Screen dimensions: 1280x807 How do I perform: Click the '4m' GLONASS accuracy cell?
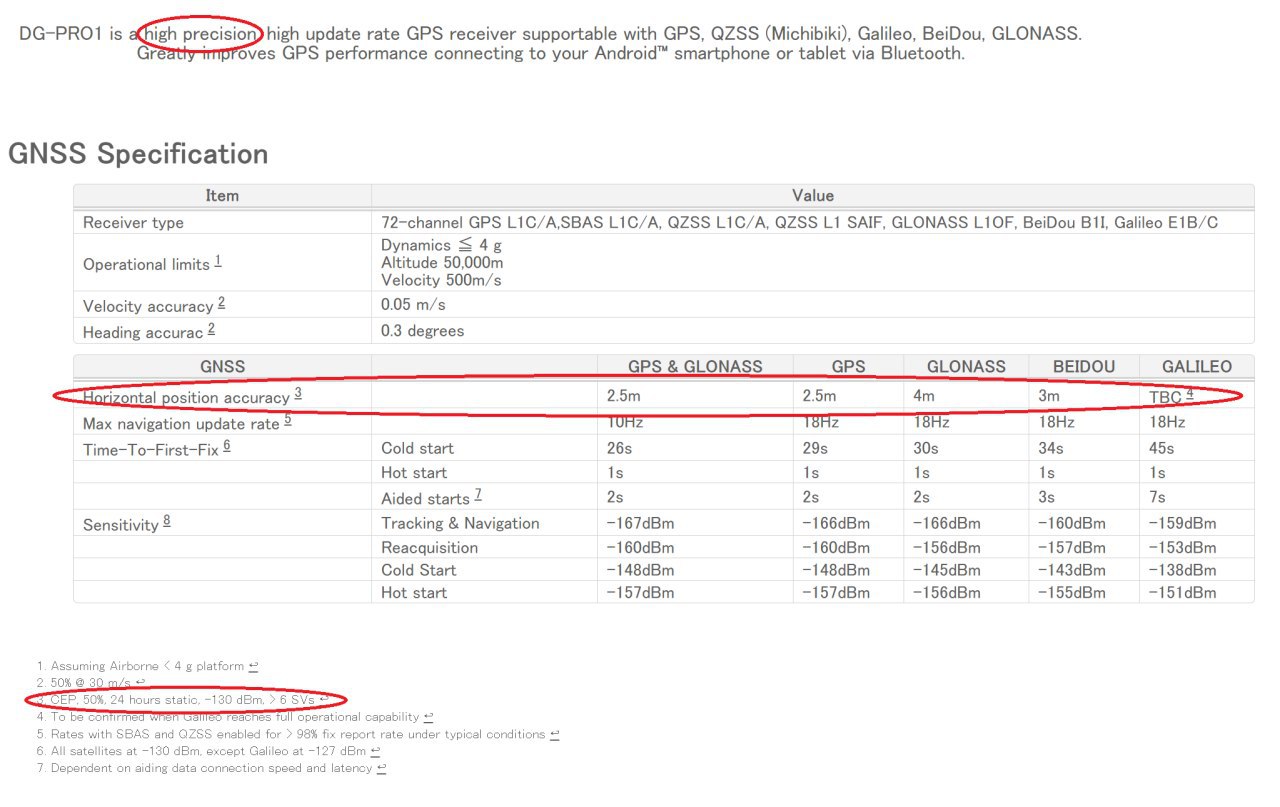(923, 397)
